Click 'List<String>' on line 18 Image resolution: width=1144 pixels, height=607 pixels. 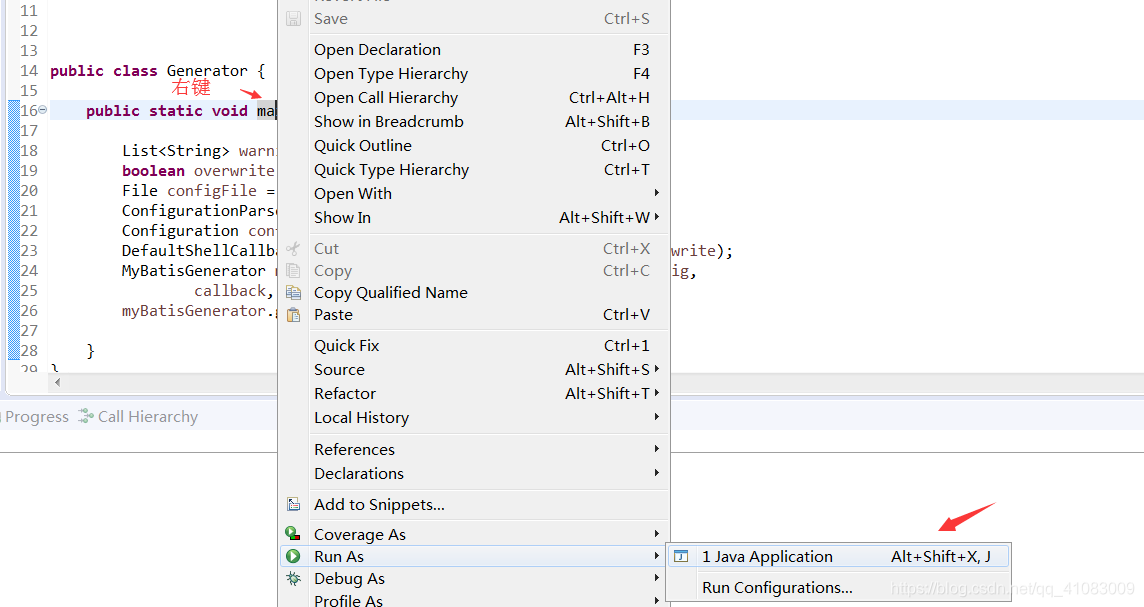pyautogui.click(x=176, y=151)
